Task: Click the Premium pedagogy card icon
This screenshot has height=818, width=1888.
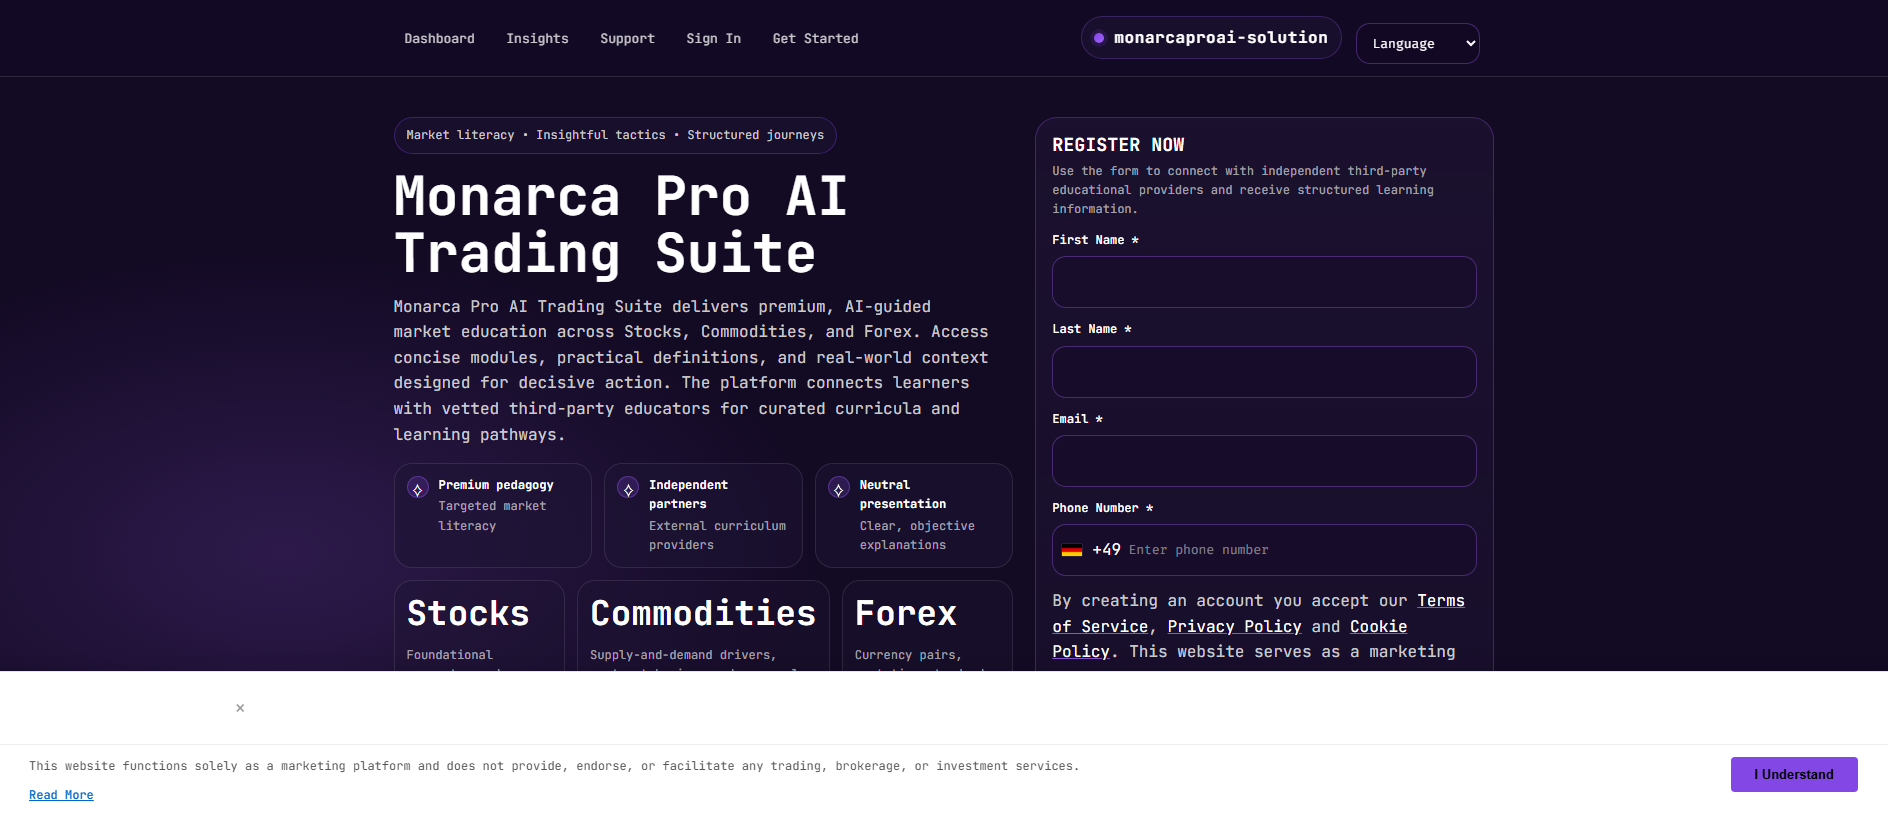Action: [418, 489]
